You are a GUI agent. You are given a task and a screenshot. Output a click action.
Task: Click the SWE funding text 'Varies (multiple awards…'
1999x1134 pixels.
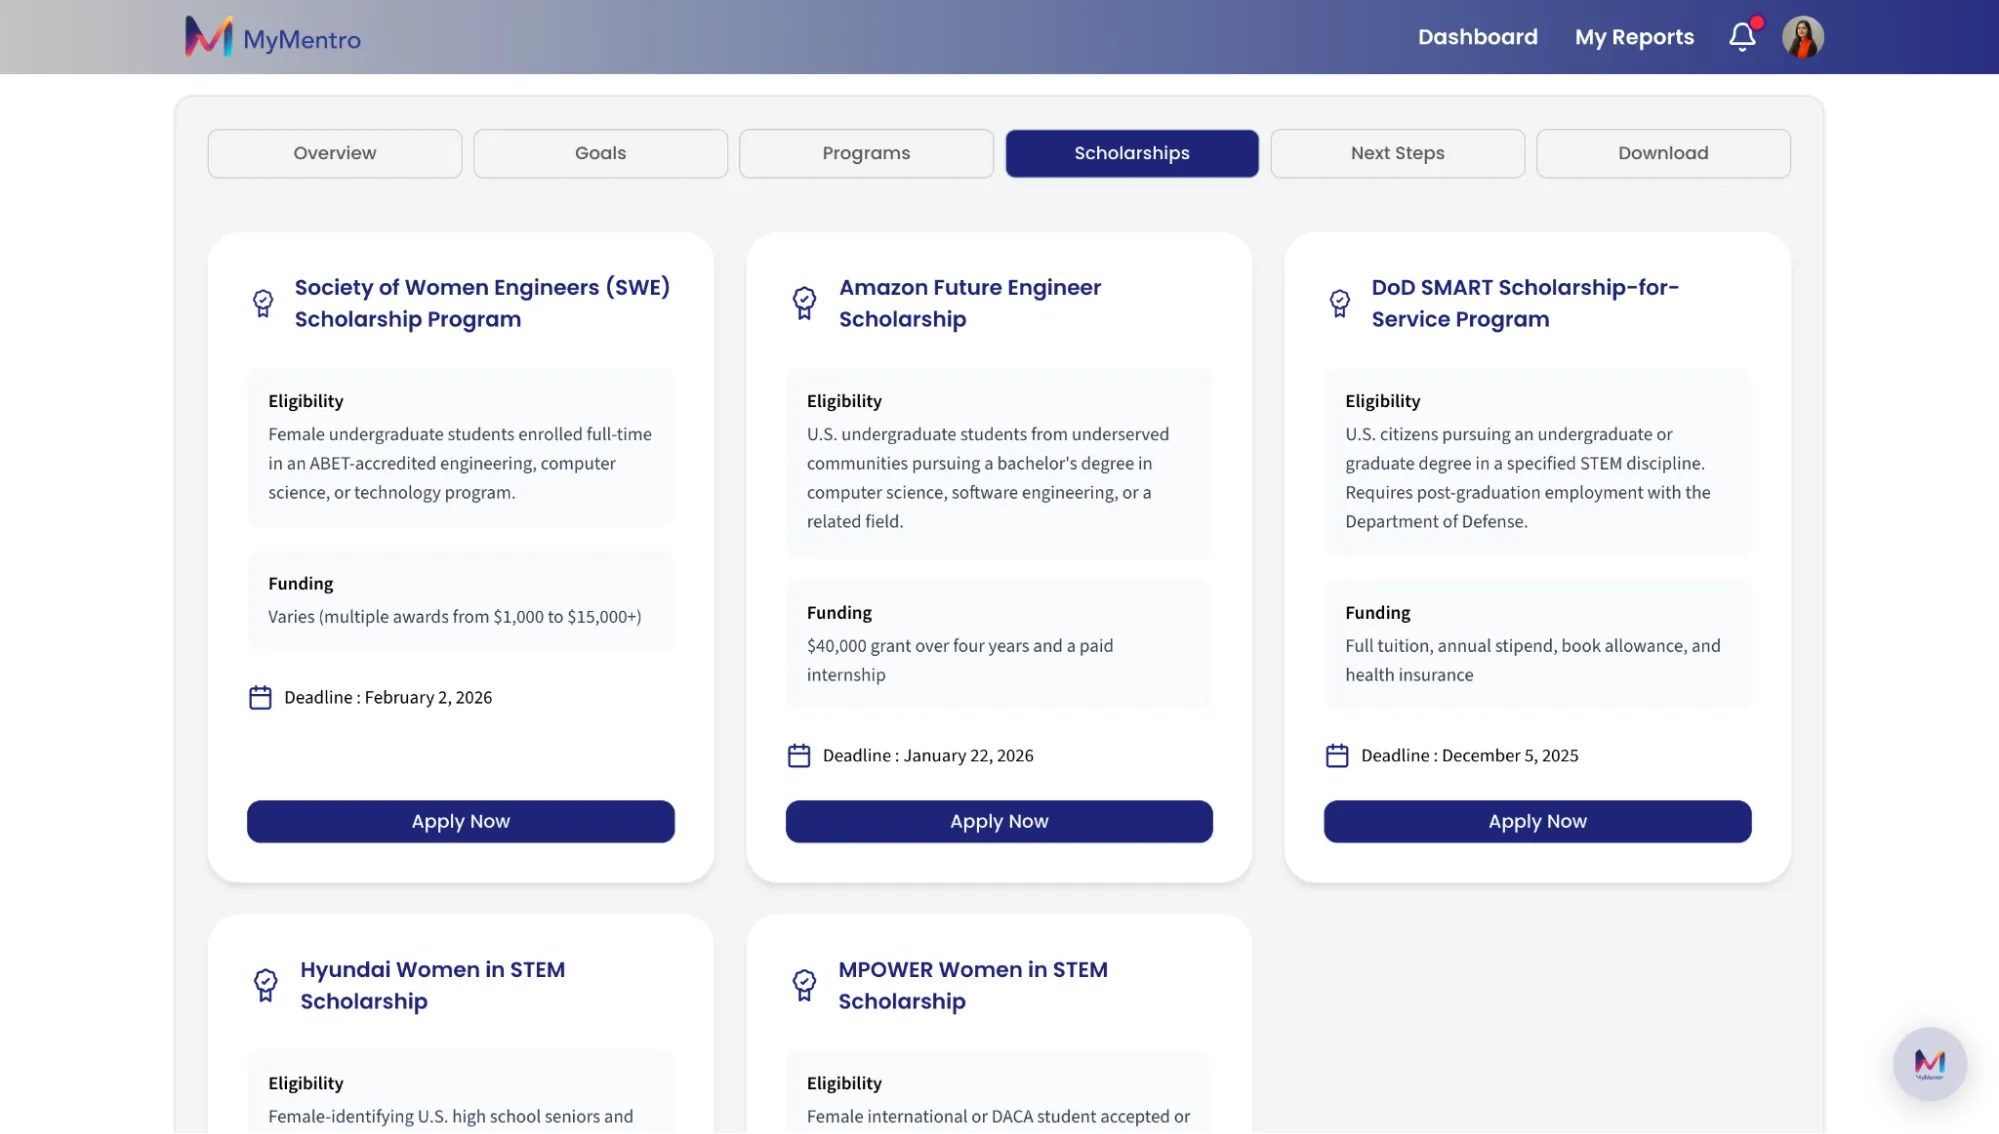455,617
